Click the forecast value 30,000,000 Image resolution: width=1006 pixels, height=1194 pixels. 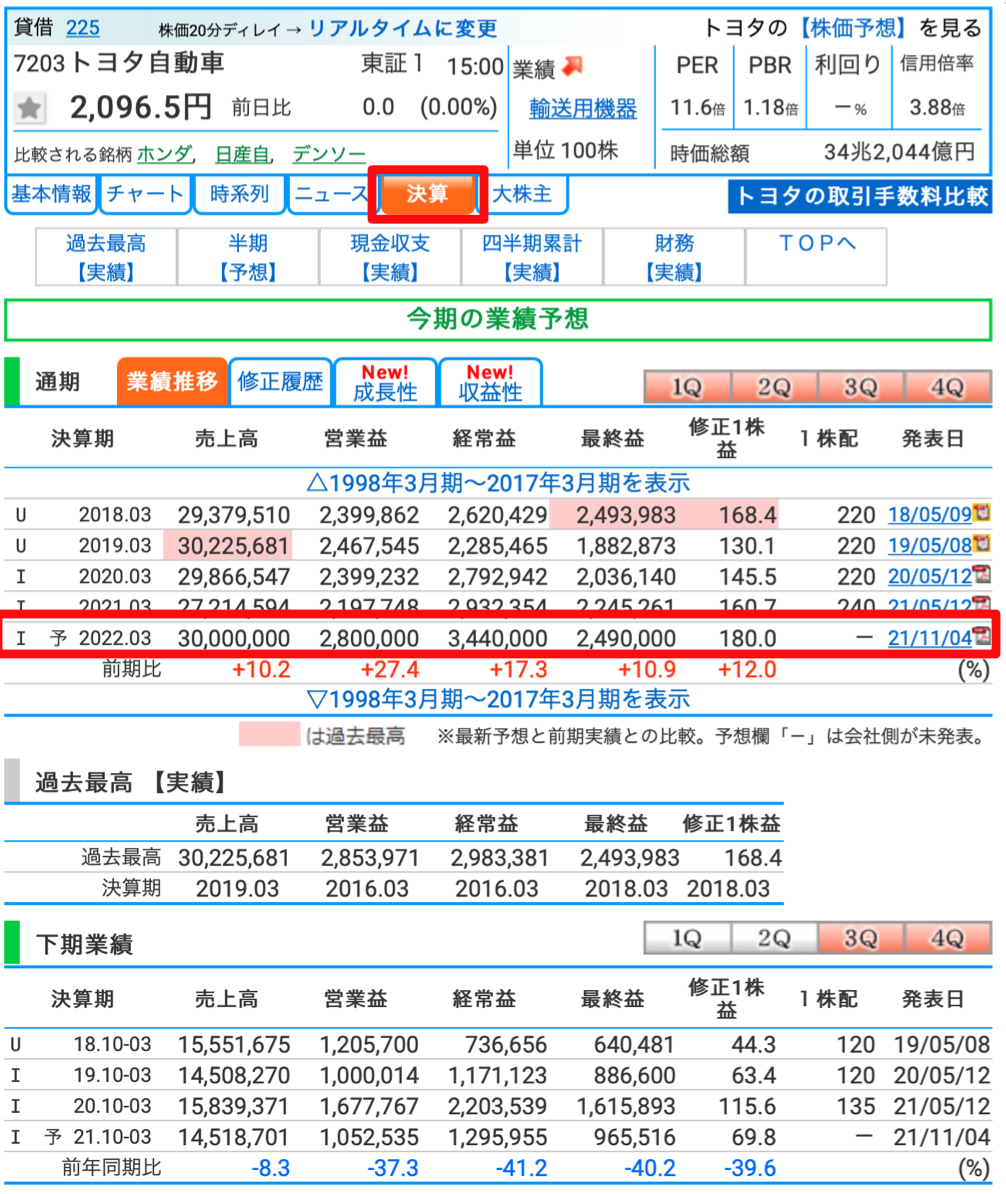pos(234,638)
